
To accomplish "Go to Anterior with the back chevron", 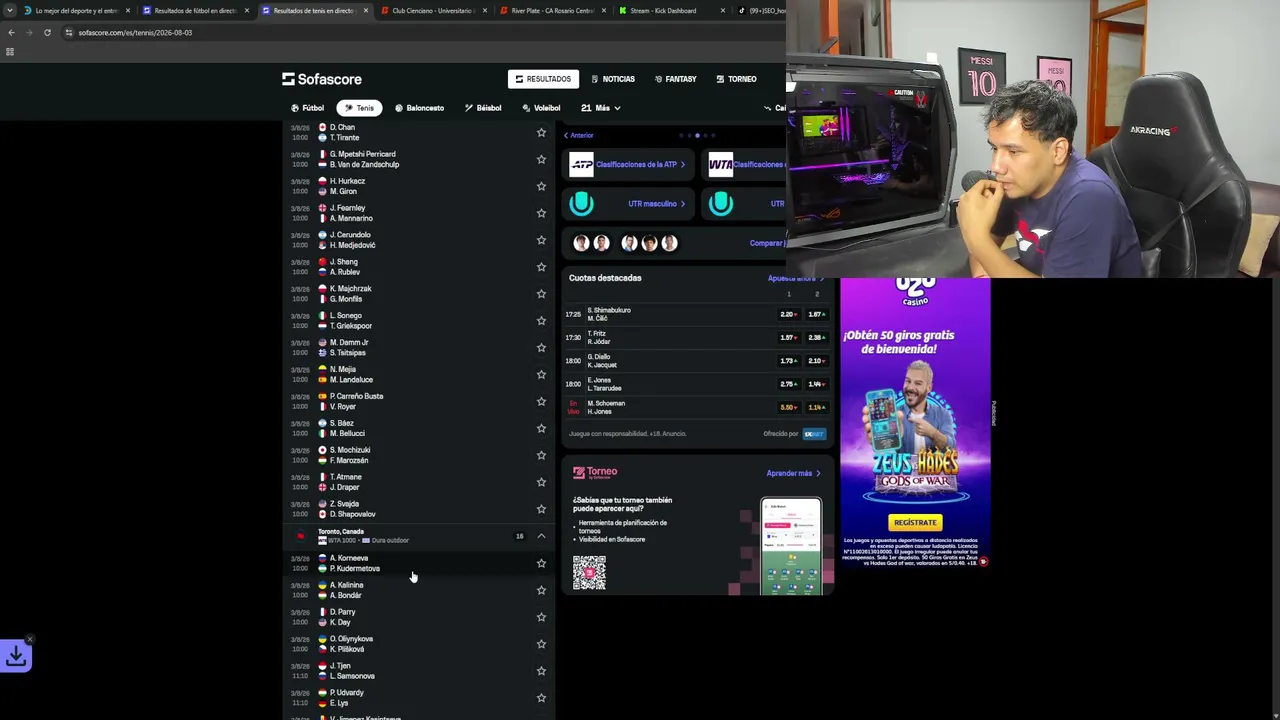I will click(578, 135).
